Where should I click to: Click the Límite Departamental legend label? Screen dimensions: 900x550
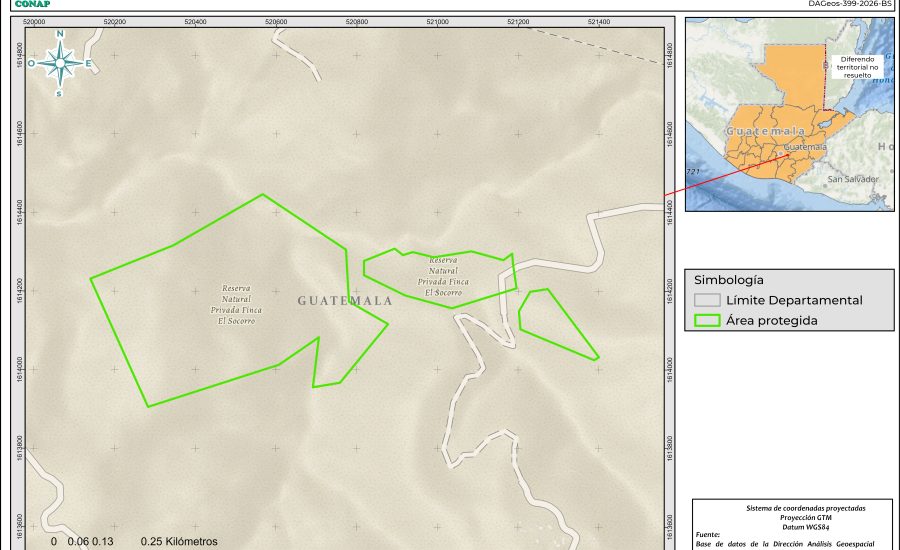click(x=794, y=300)
